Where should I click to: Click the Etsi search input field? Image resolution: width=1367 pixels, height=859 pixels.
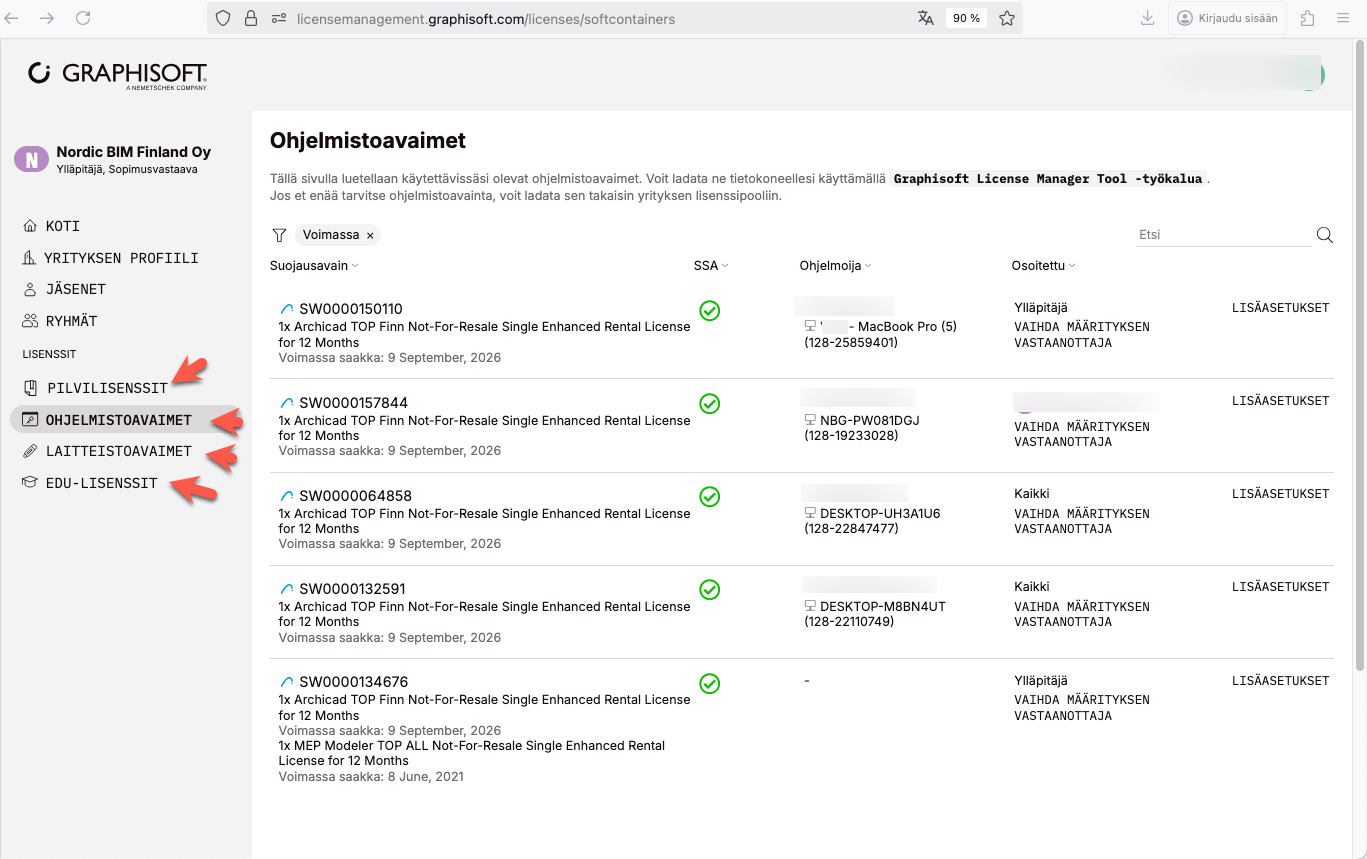pos(1222,235)
